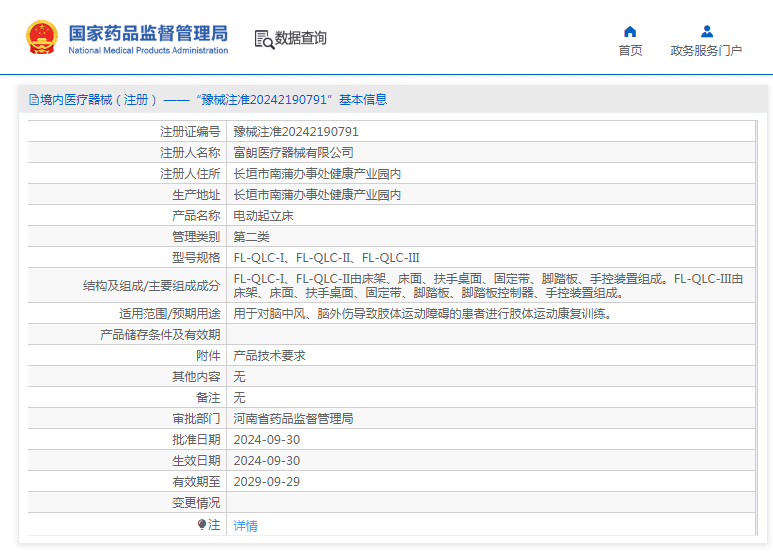The image size is (773, 557).
Task: Click the 数据查询 heading text
Action: 301,38
